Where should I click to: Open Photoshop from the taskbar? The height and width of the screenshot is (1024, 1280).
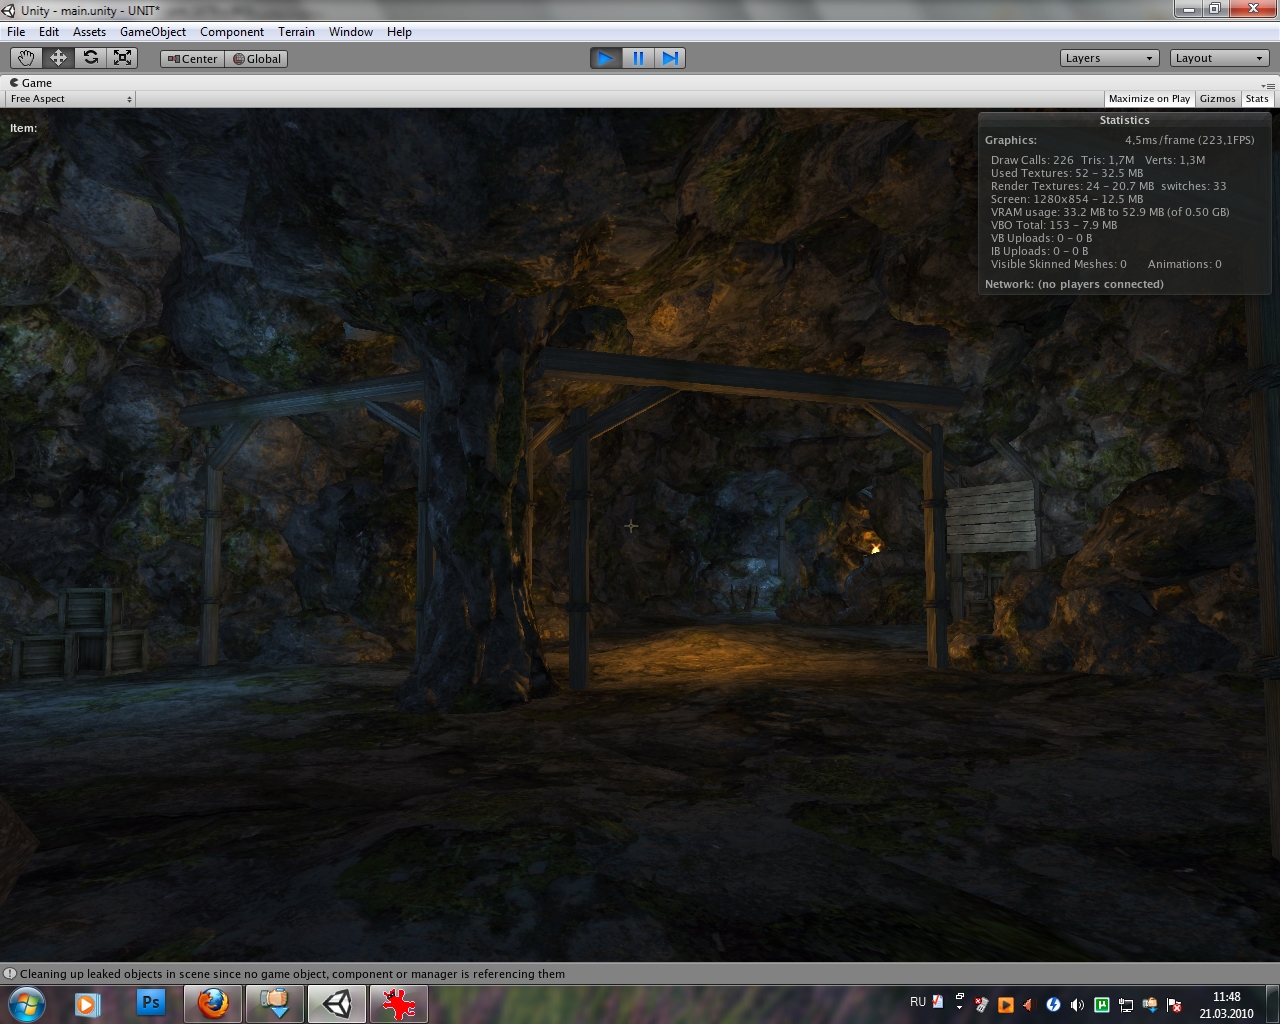pos(151,1003)
